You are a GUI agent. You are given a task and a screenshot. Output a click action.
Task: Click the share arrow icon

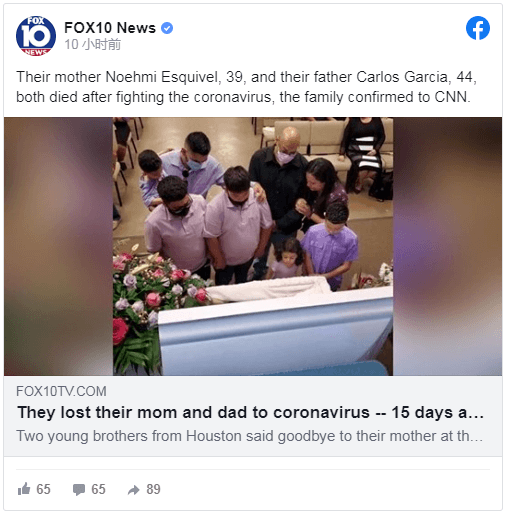tap(134, 490)
